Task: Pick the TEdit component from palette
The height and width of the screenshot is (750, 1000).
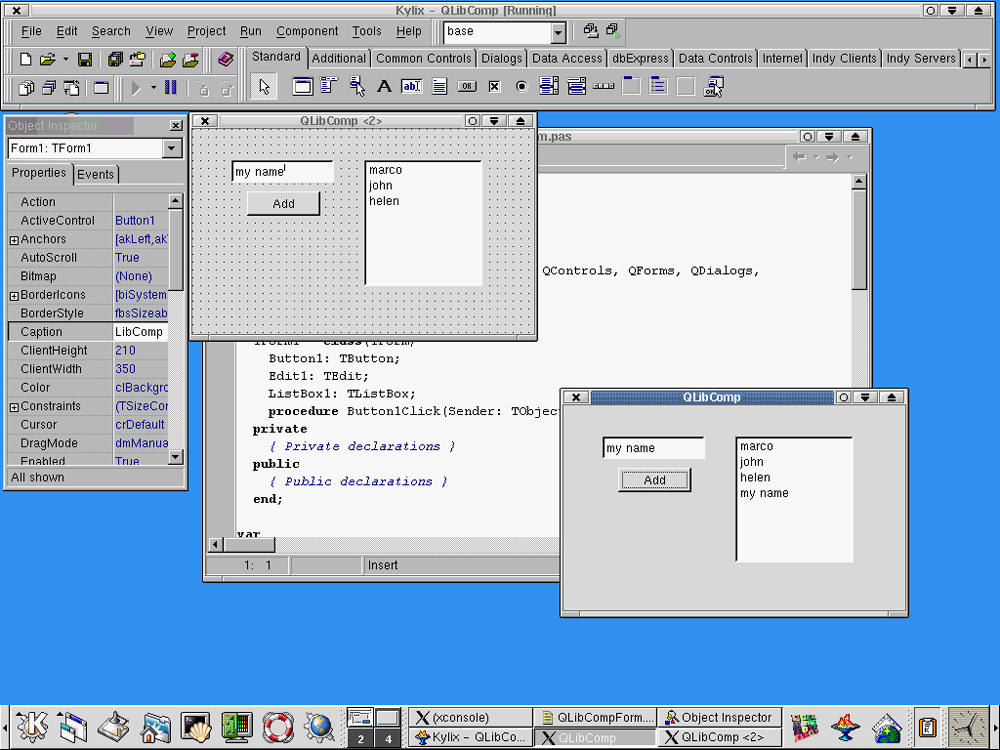Action: coord(411,87)
